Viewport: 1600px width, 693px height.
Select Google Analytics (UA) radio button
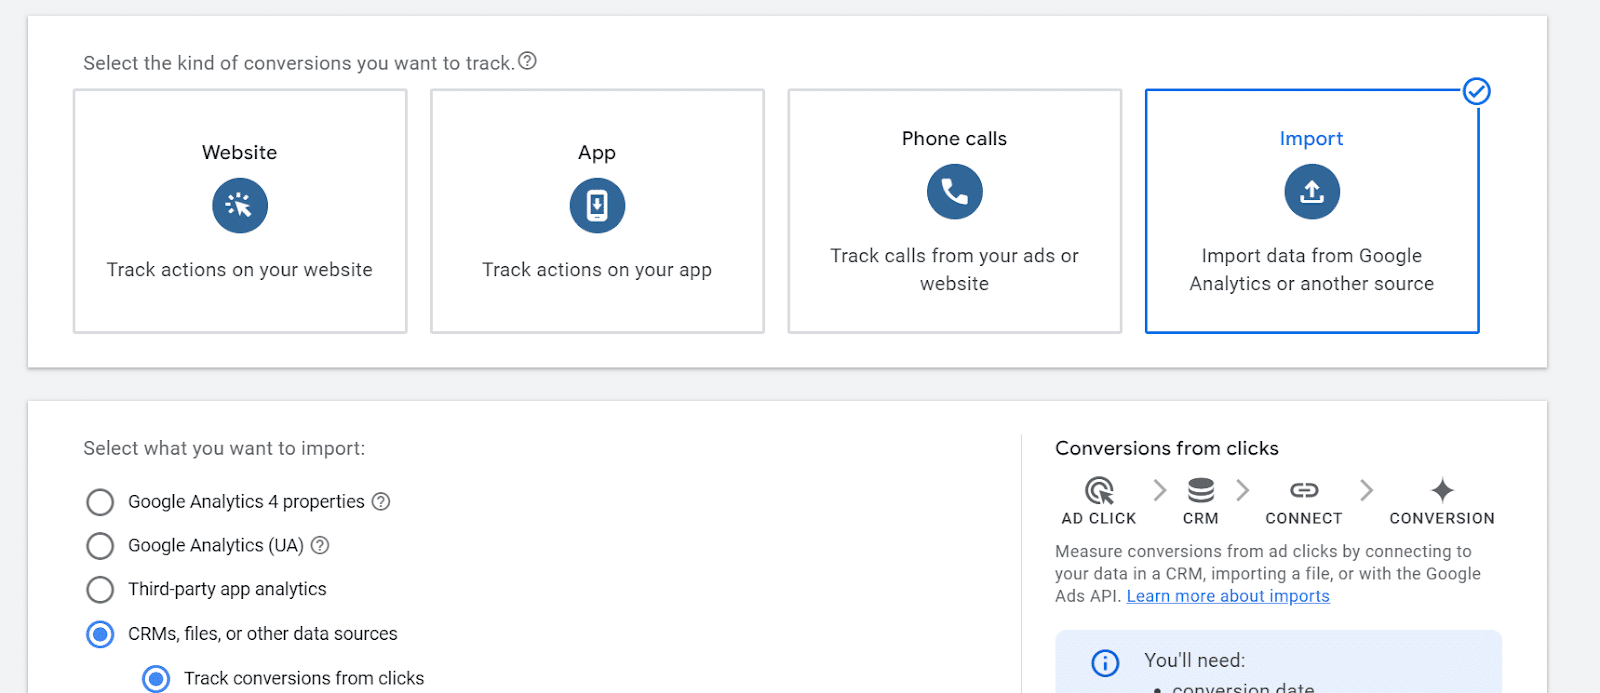100,546
